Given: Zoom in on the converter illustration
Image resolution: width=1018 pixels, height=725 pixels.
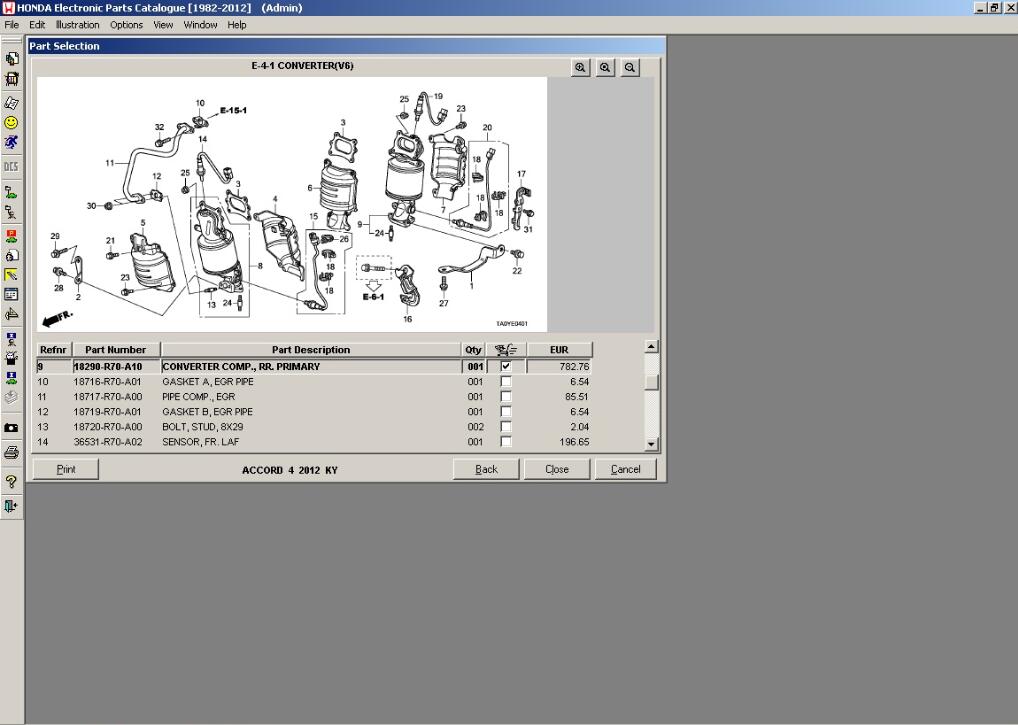Looking at the screenshot, I should 580,68.
